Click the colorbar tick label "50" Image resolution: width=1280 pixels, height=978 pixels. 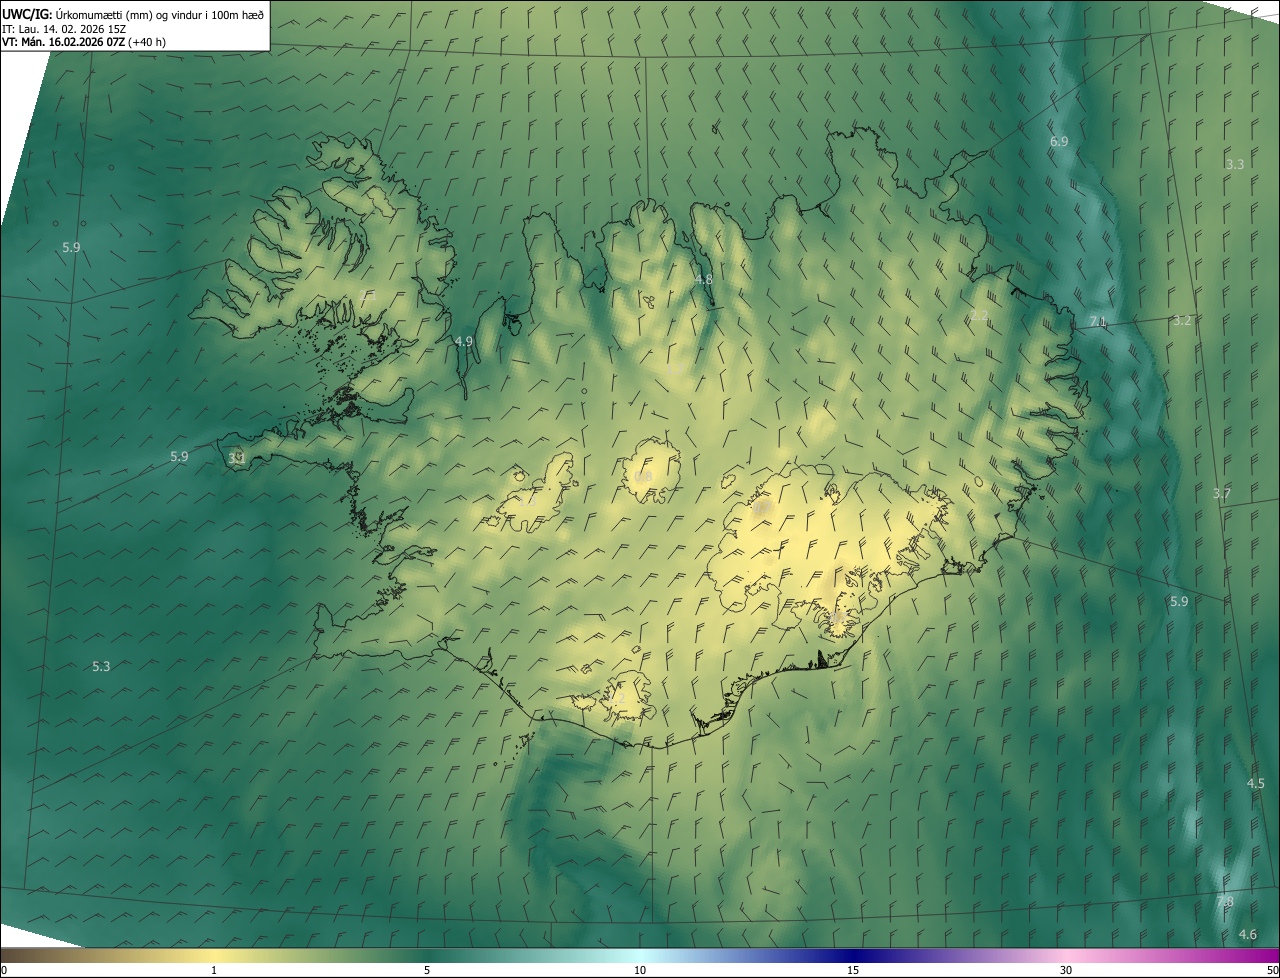click(x=1272, y=971)
